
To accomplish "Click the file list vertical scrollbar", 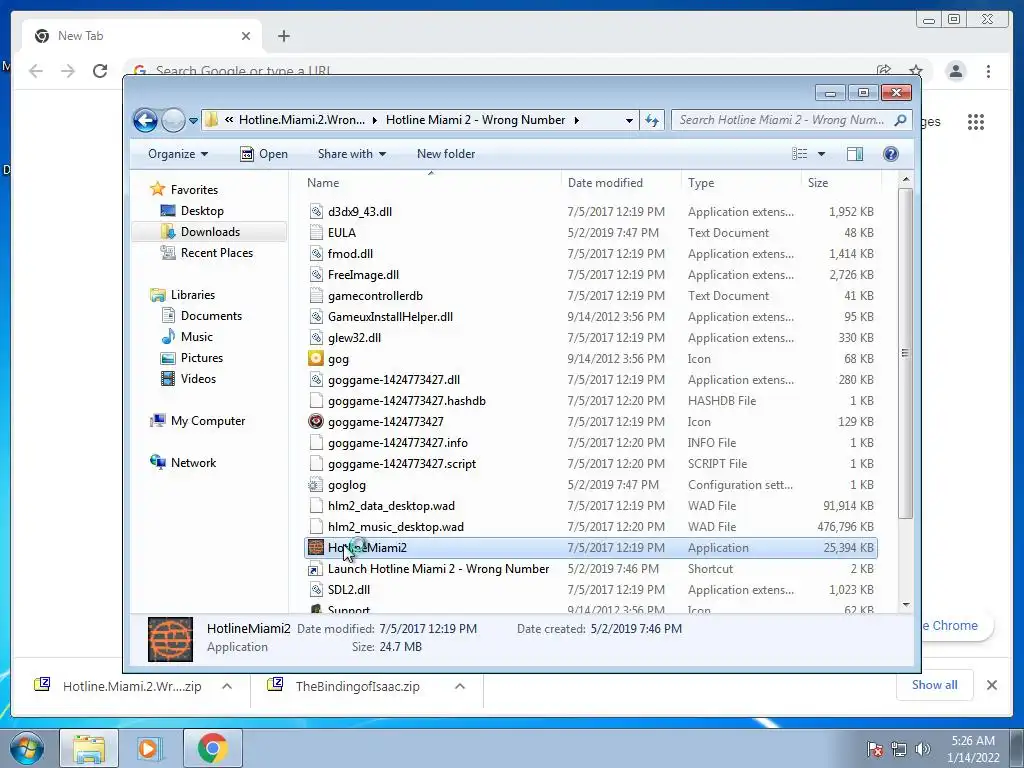I will pyautogui.click(x=905, y=353).
